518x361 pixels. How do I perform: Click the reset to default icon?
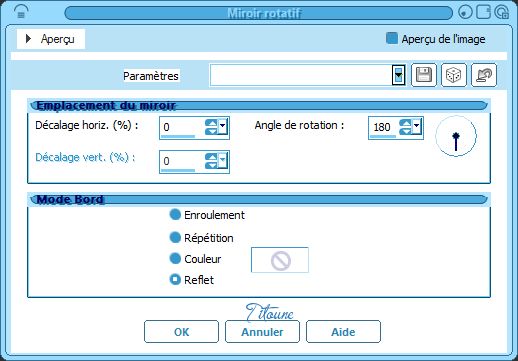point(484,75)
